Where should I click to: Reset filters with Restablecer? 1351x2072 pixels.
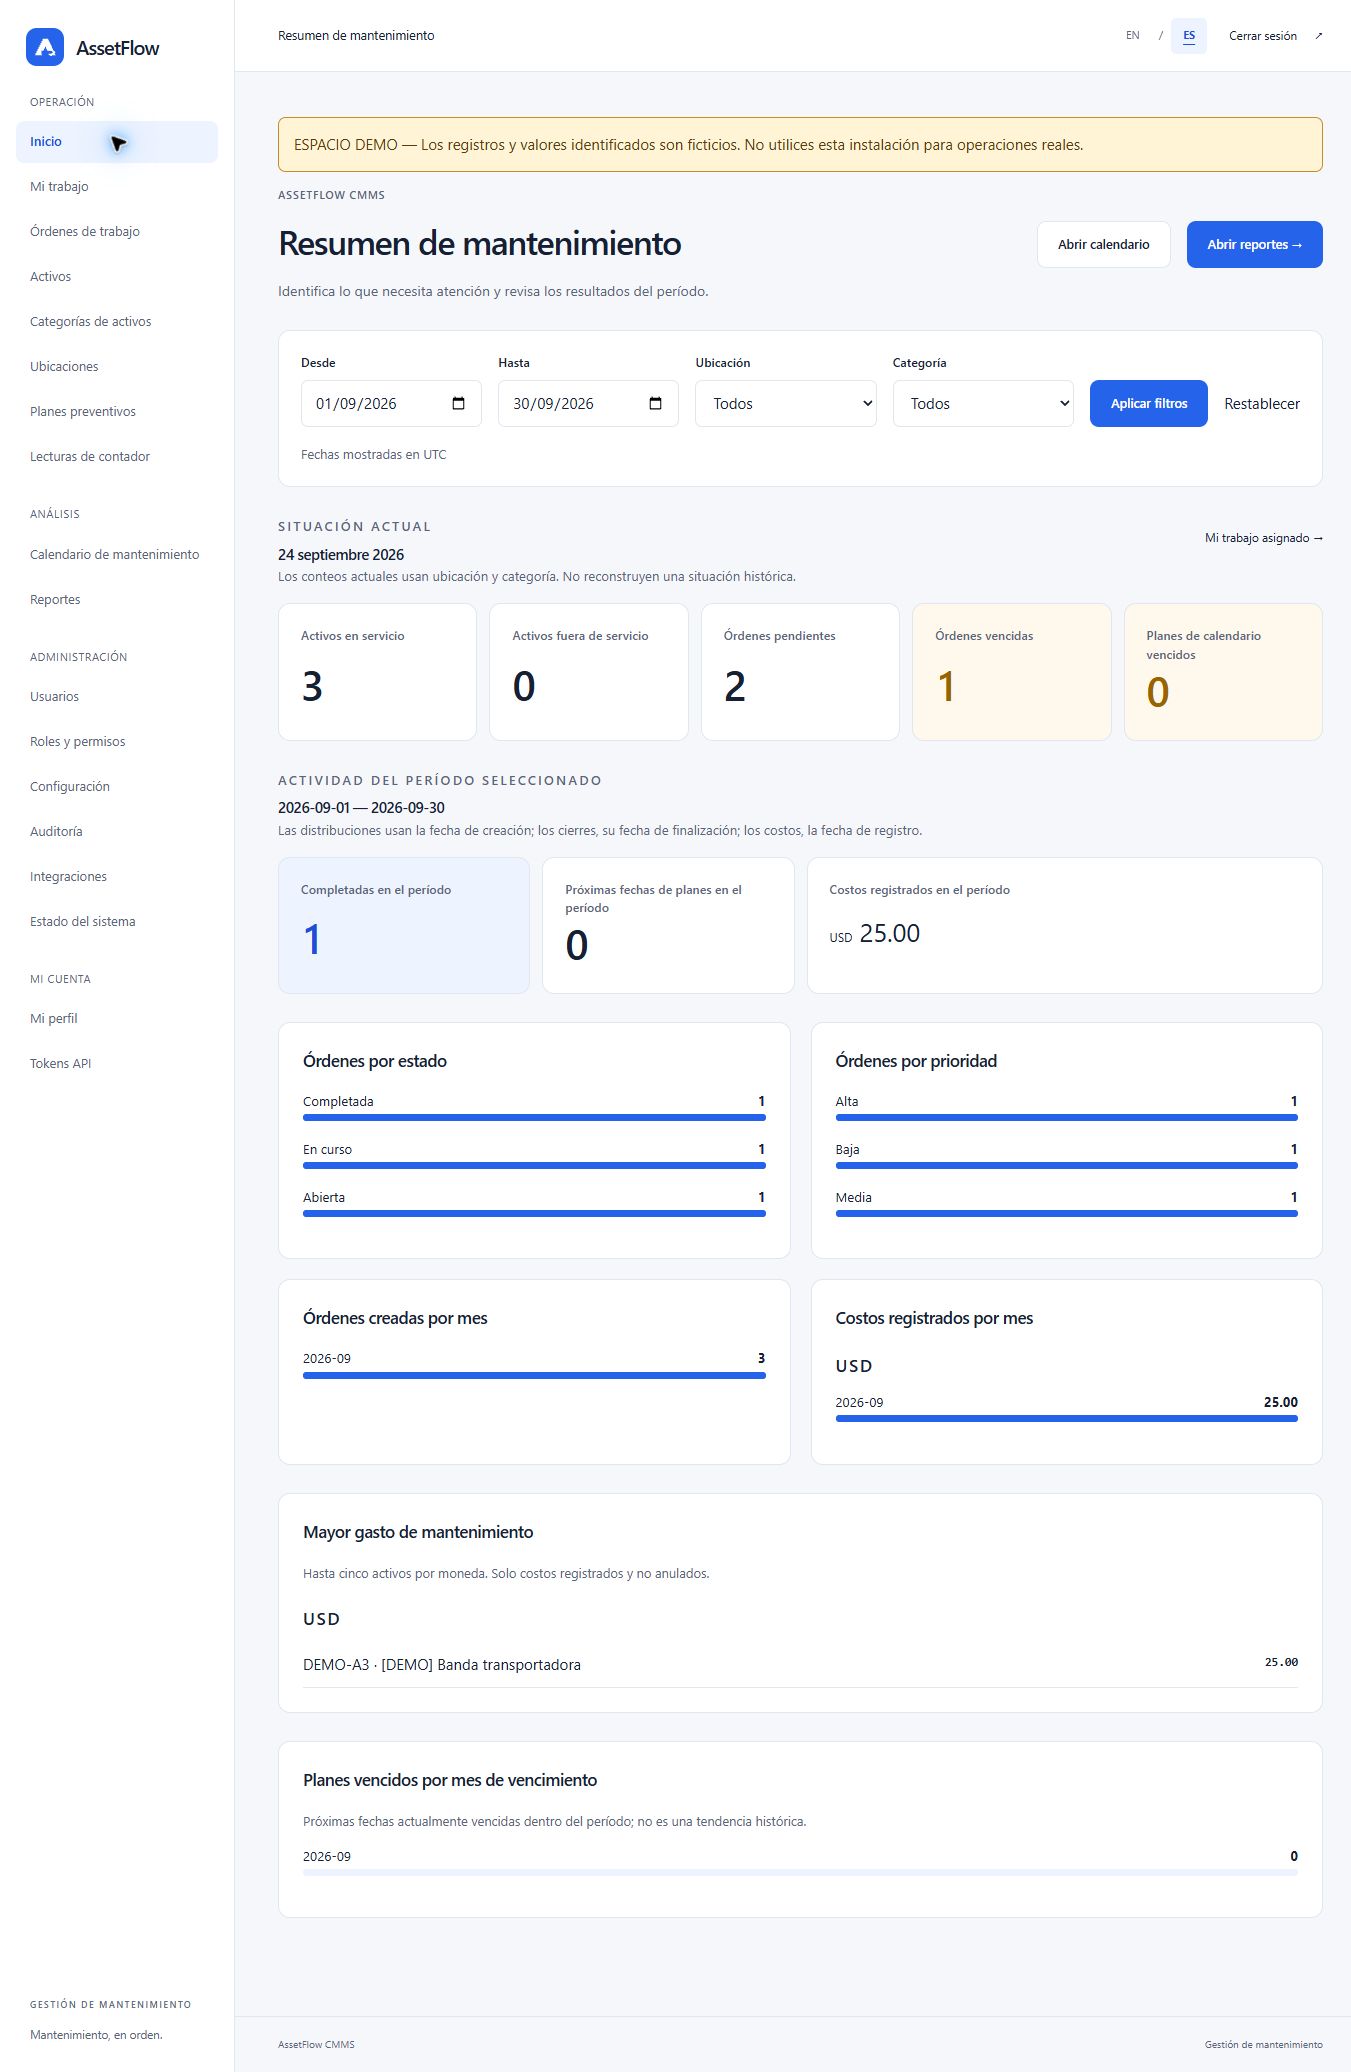click(1262, 404)
